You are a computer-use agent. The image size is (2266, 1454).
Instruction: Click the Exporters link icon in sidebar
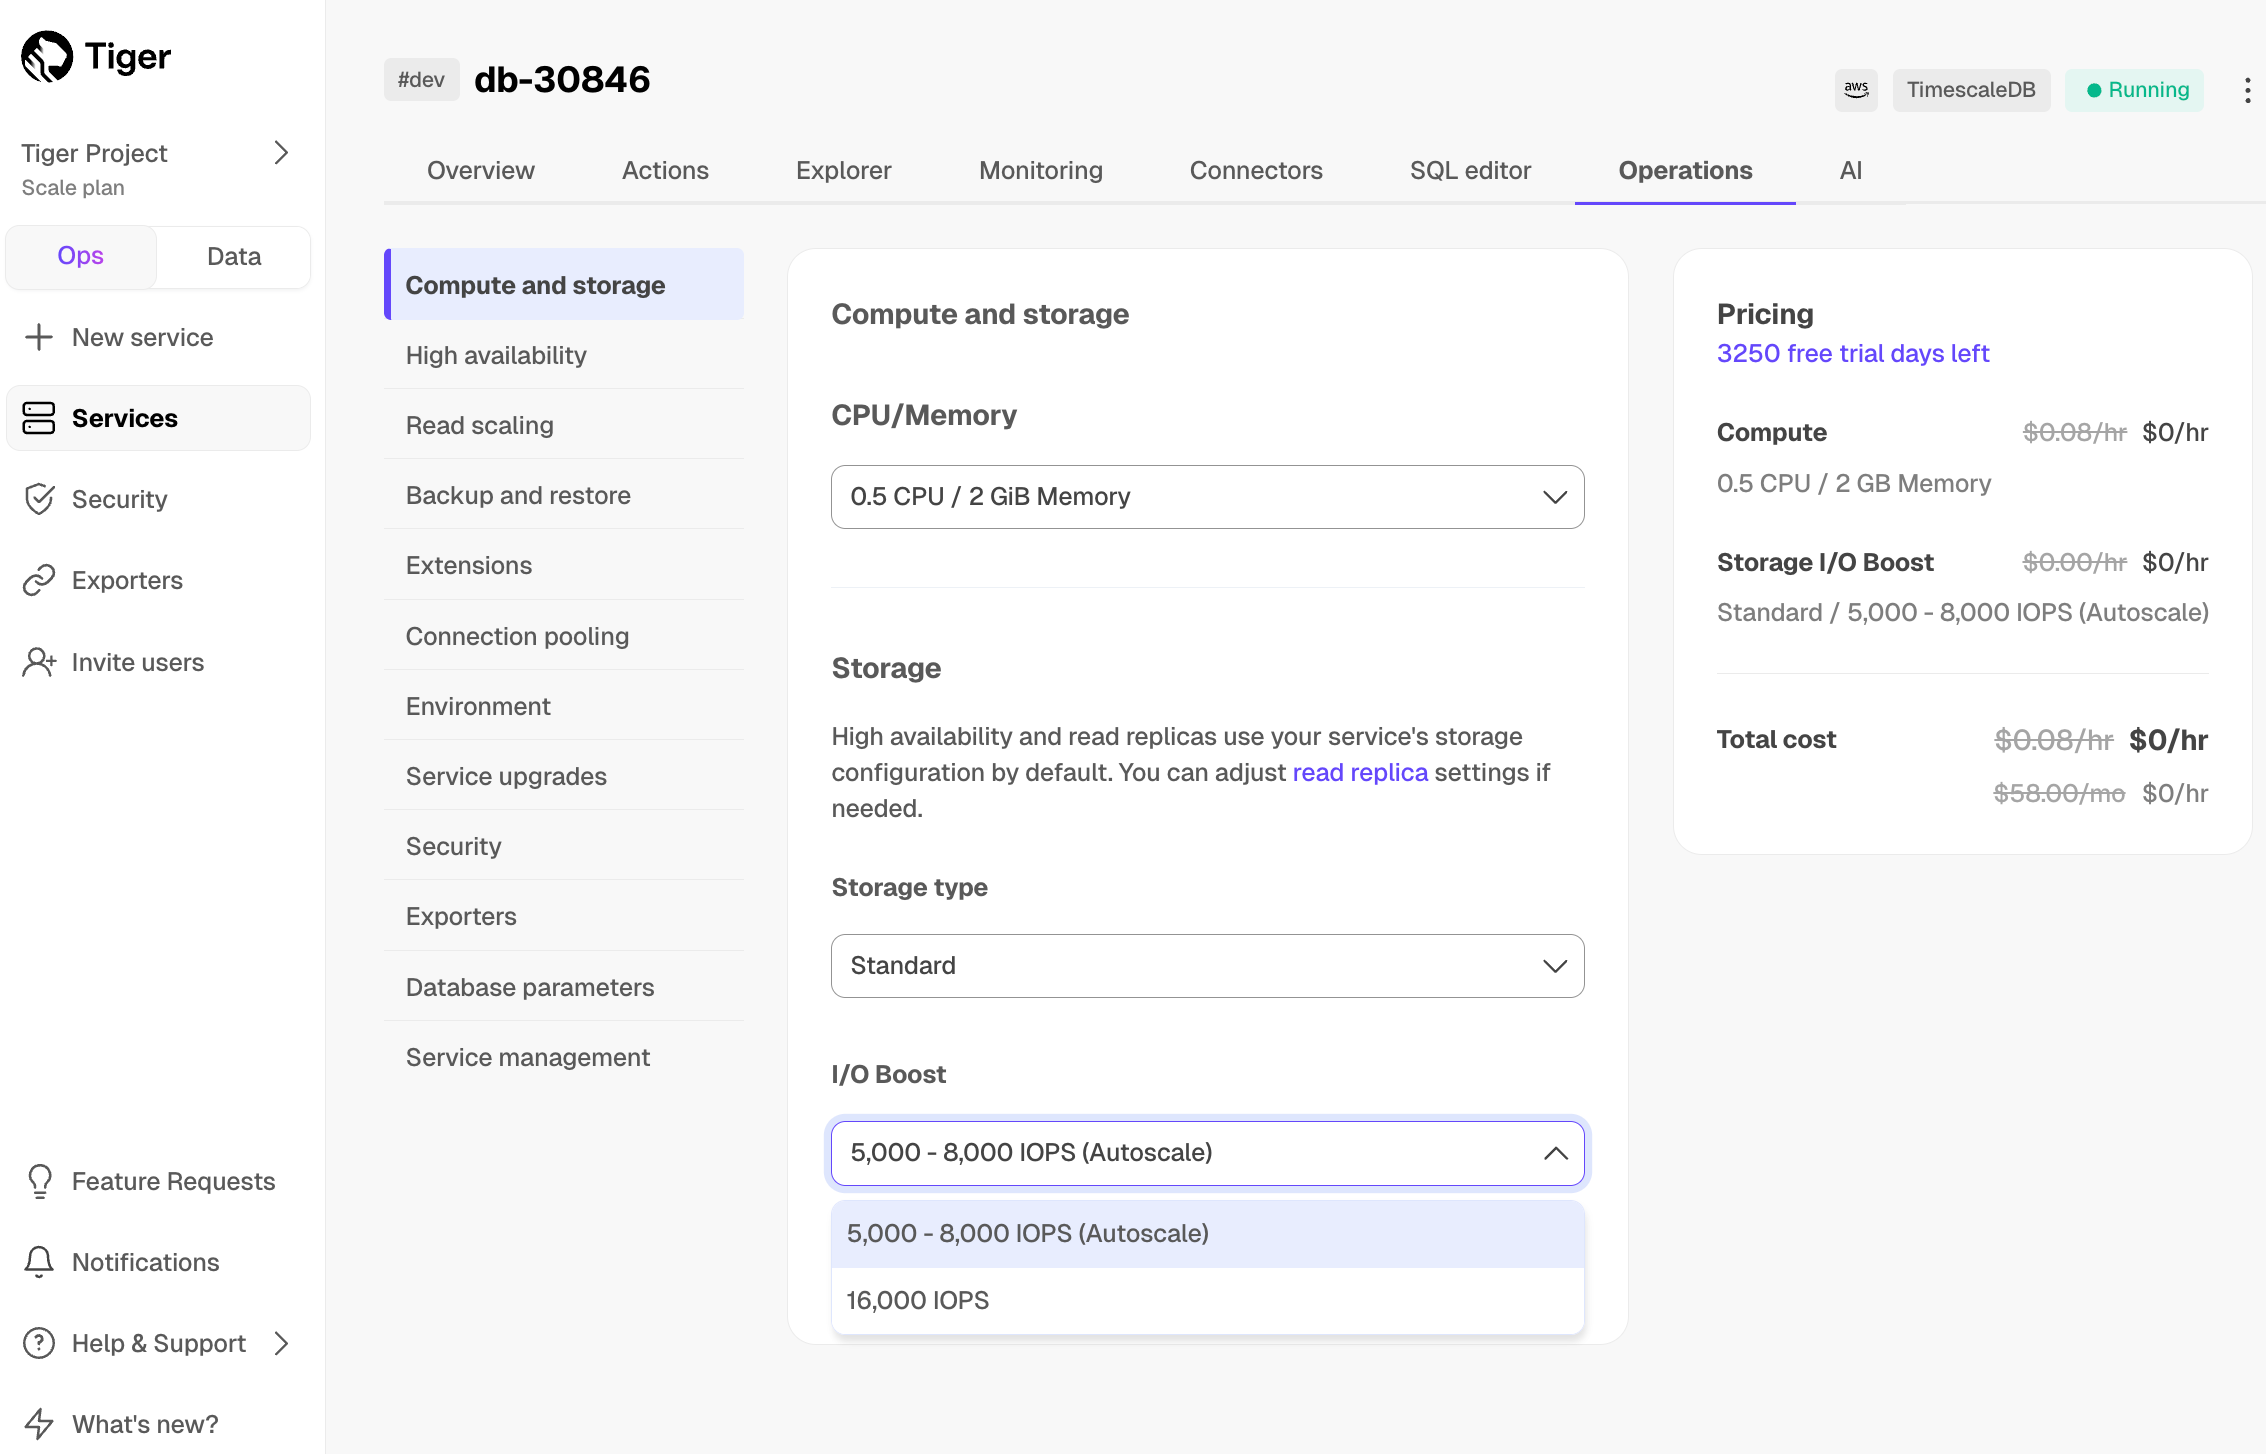(38, 580)
